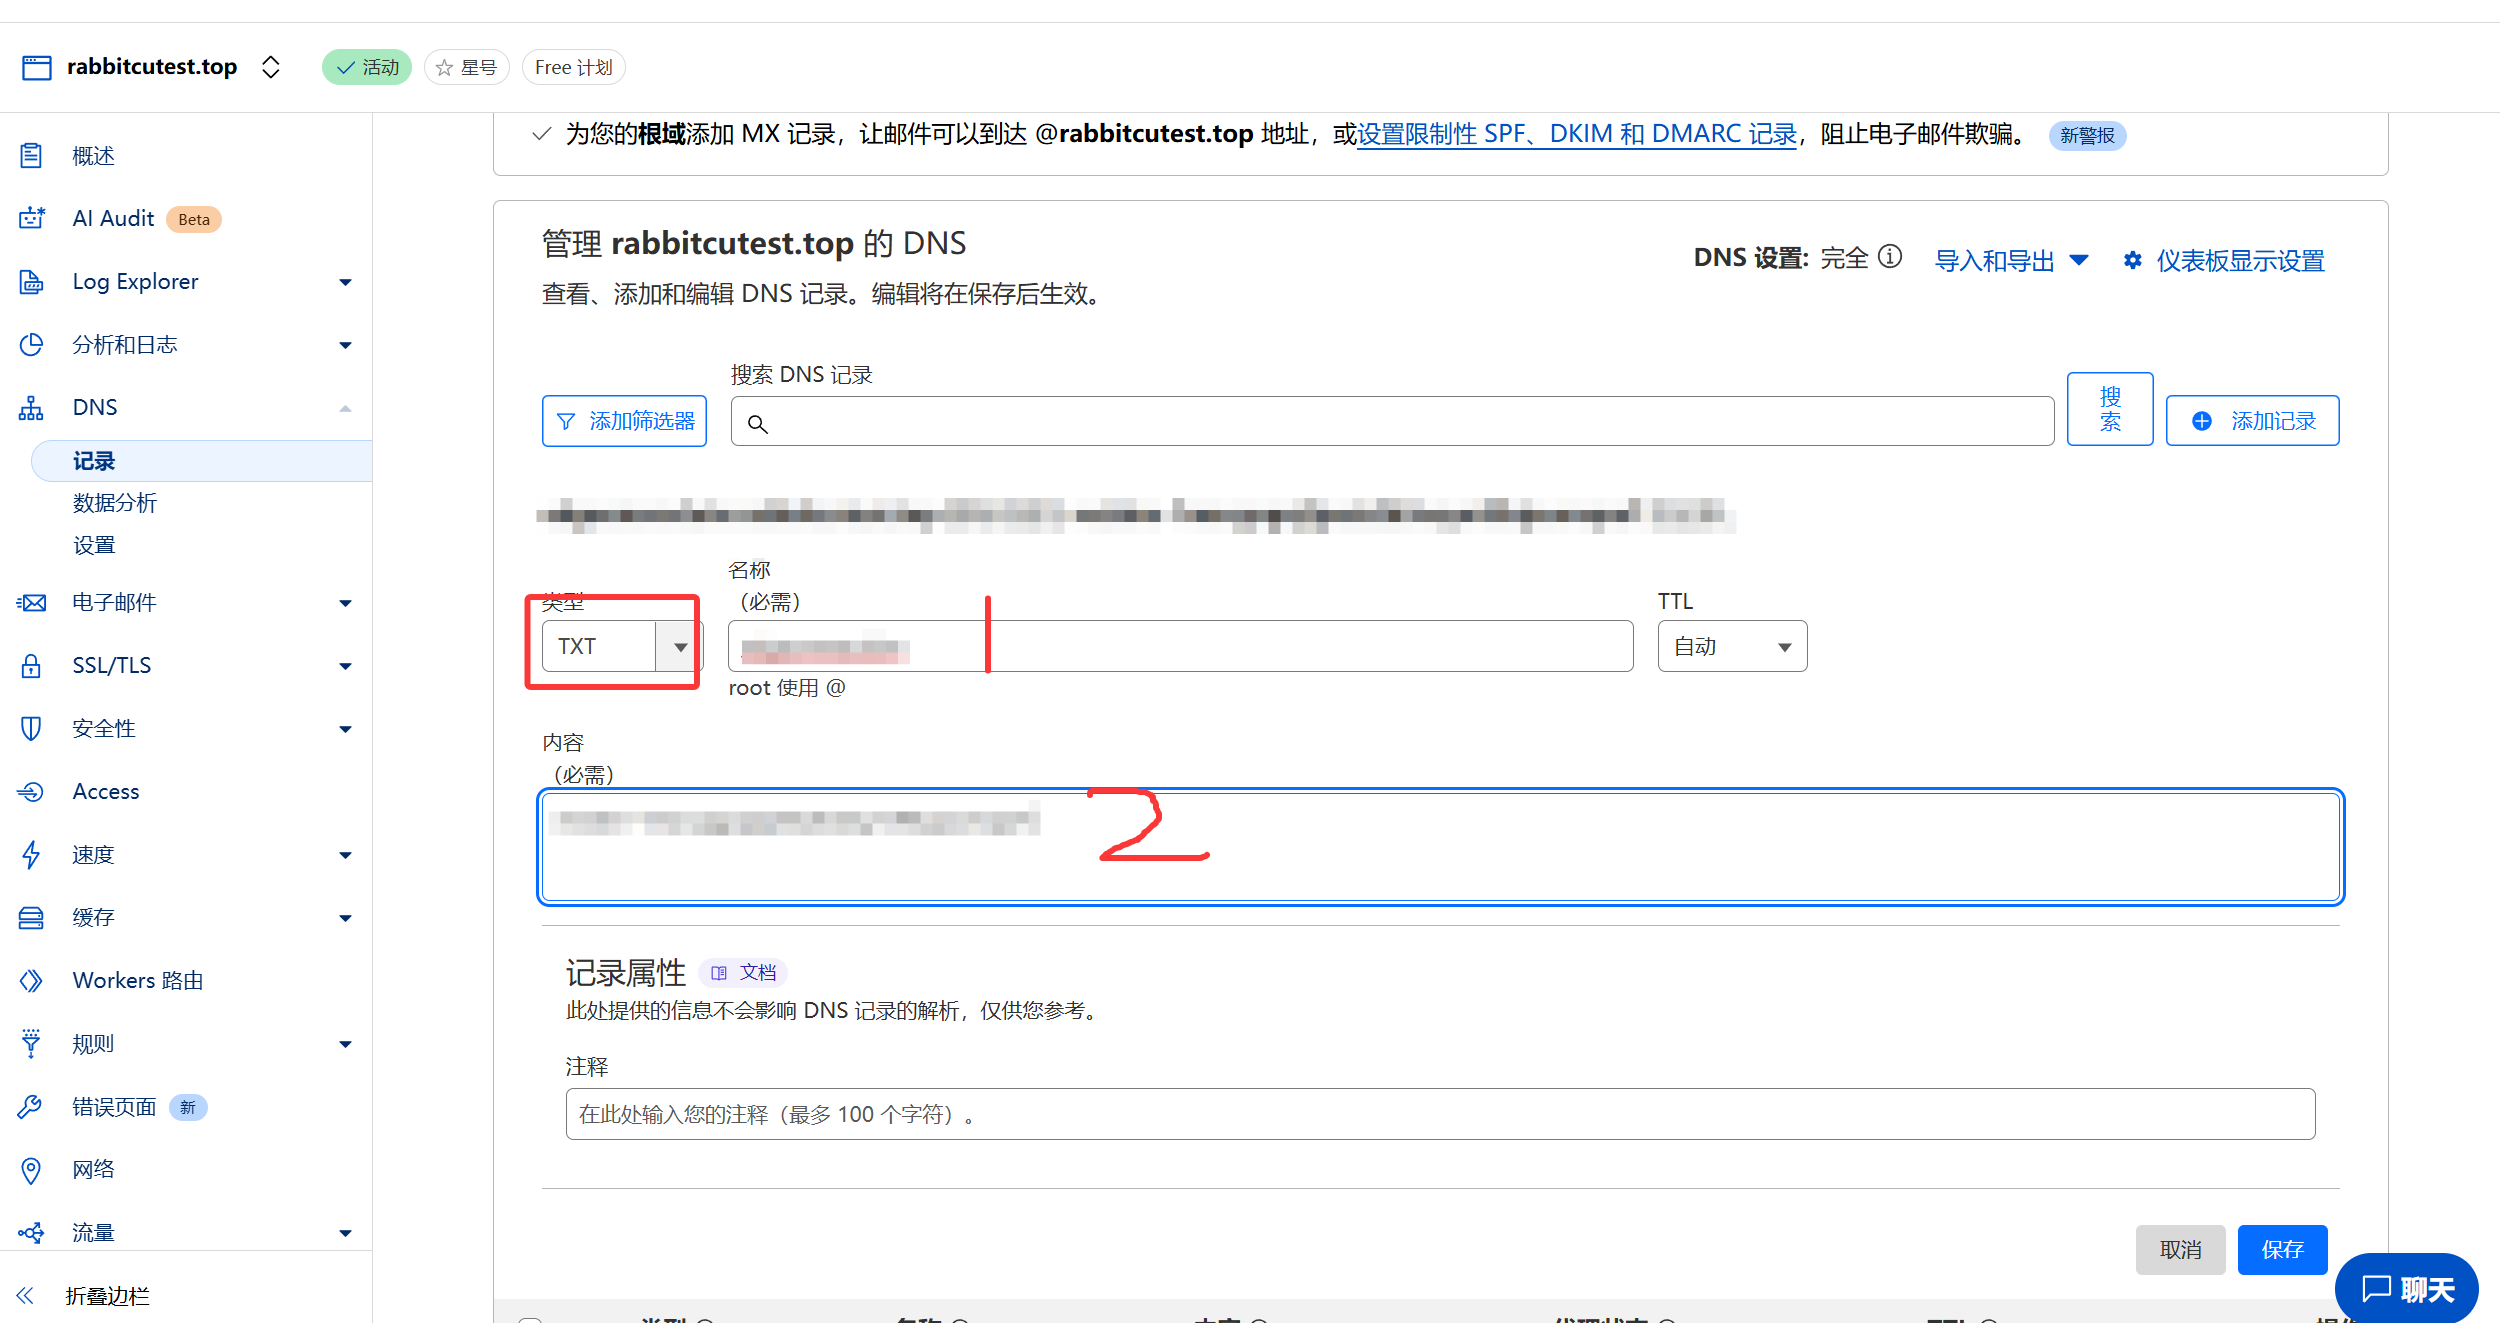Open Workers 路由 menu item
This screenshot has width=2500, height=1323.
click(x=138, y=981)
